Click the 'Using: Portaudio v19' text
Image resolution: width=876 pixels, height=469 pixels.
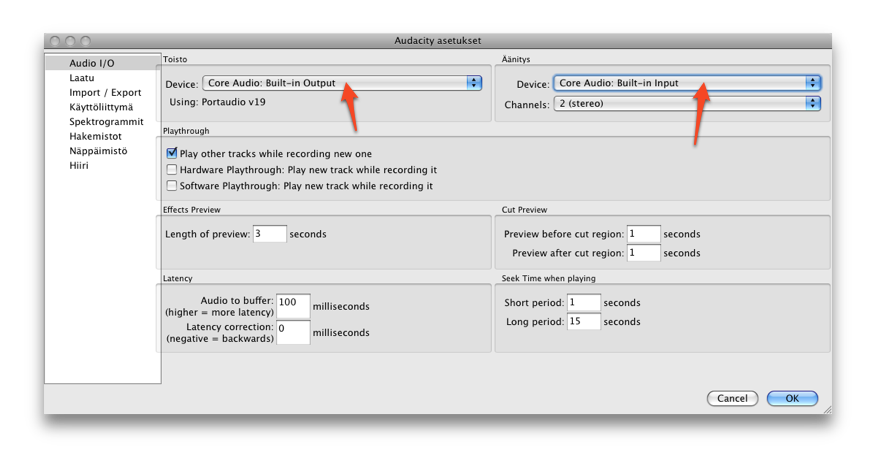coord(217,102)
